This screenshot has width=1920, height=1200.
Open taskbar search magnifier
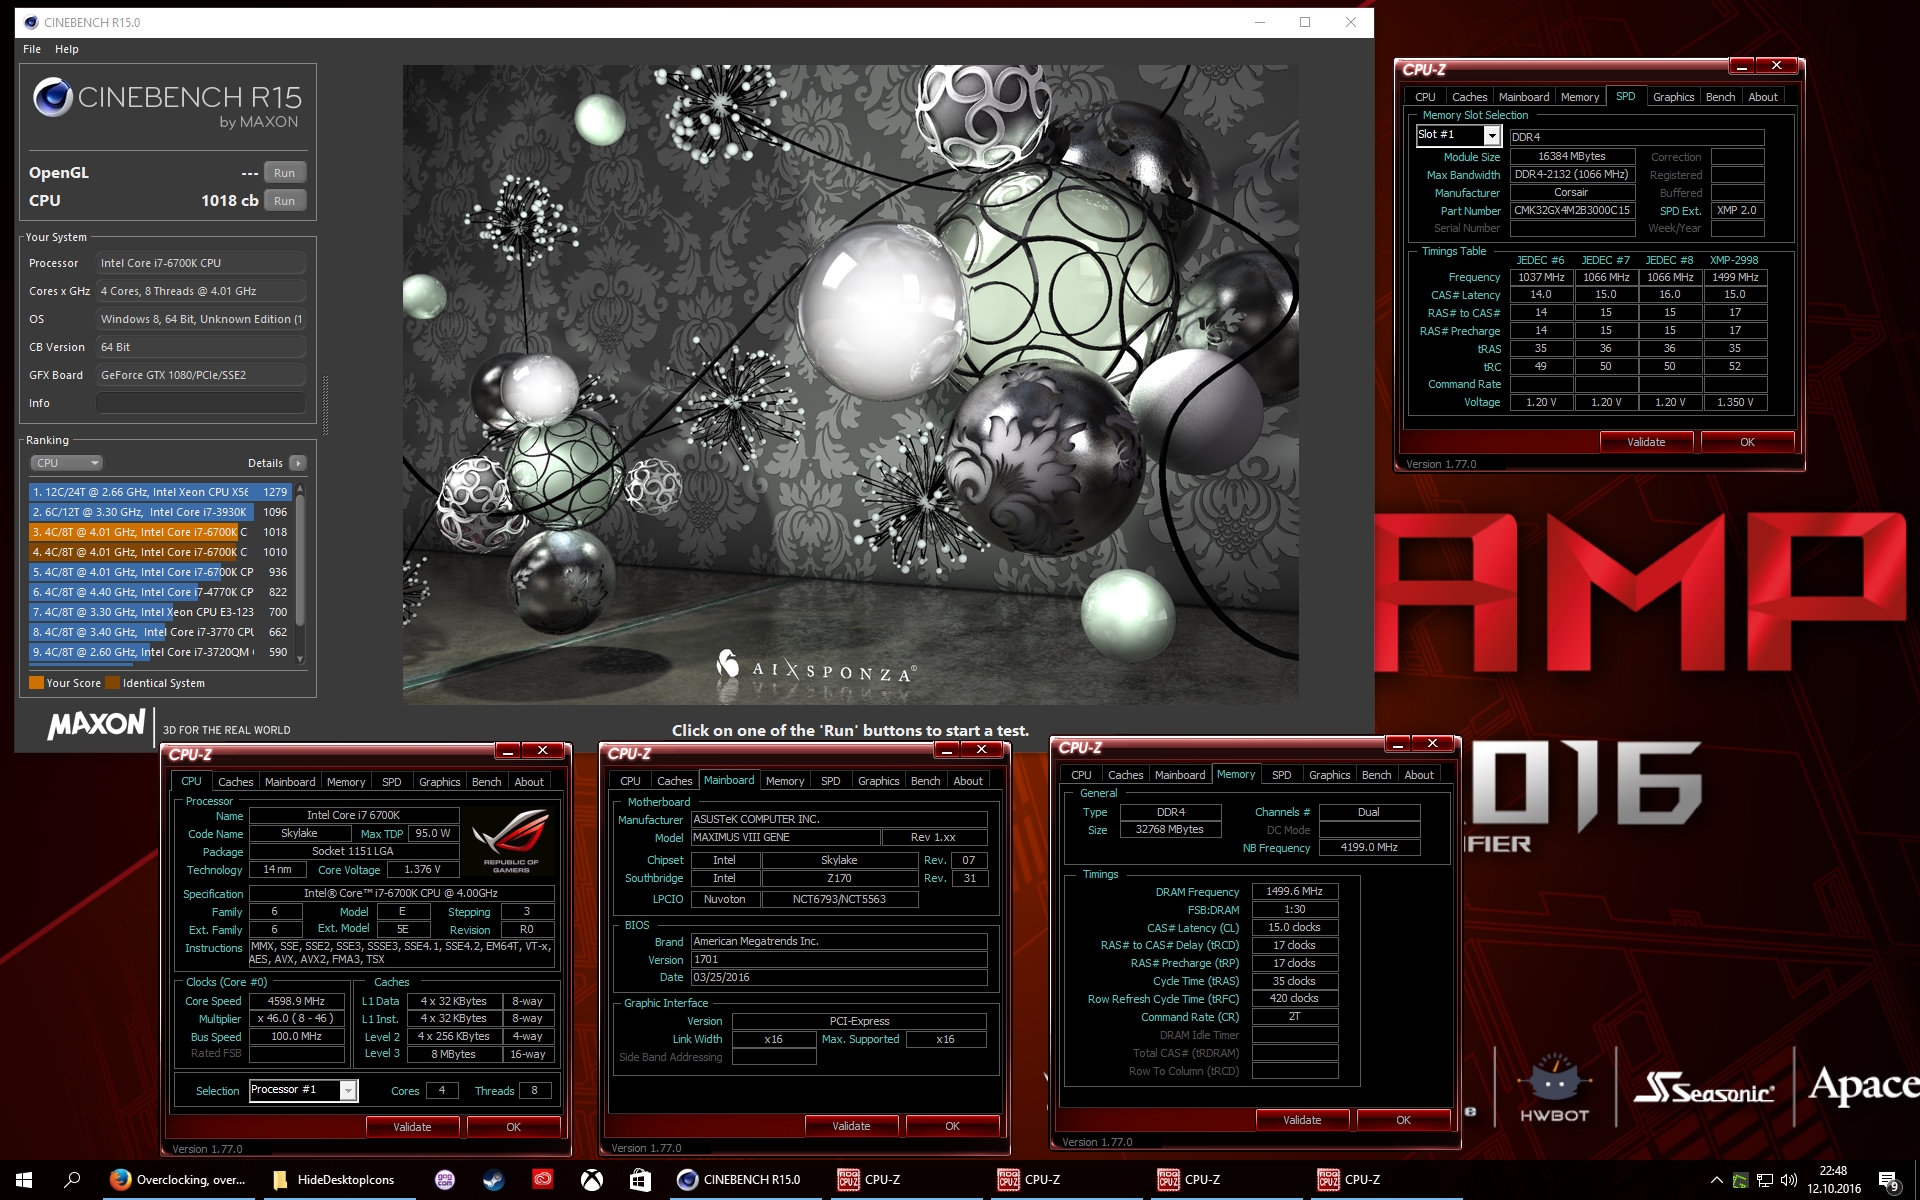click(72, 1180)
